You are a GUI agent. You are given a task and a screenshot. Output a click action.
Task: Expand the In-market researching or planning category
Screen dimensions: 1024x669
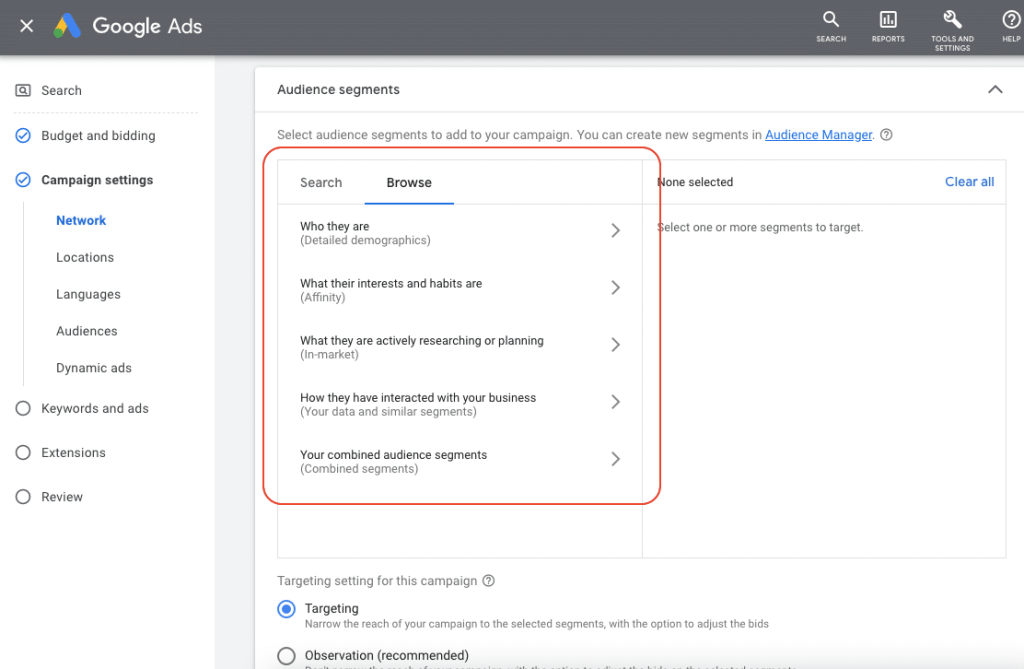click(x=615, y=345)
